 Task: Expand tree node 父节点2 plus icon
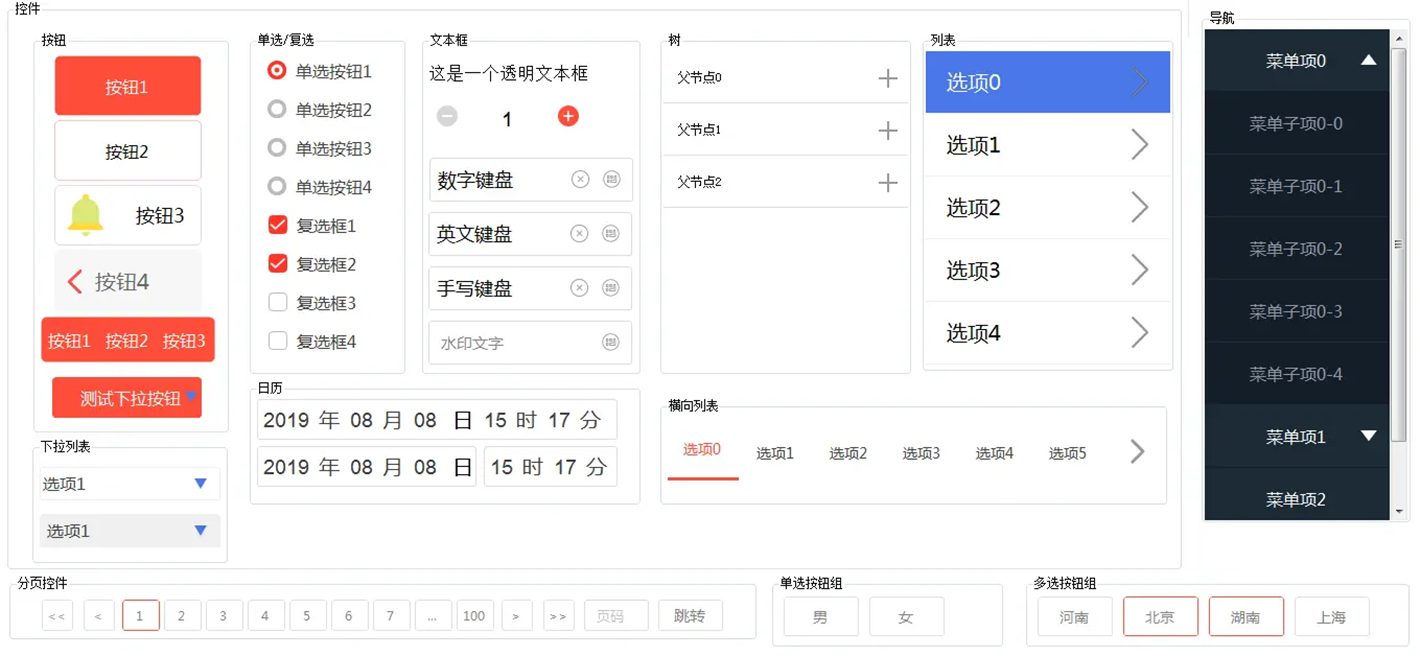point(888,182)
